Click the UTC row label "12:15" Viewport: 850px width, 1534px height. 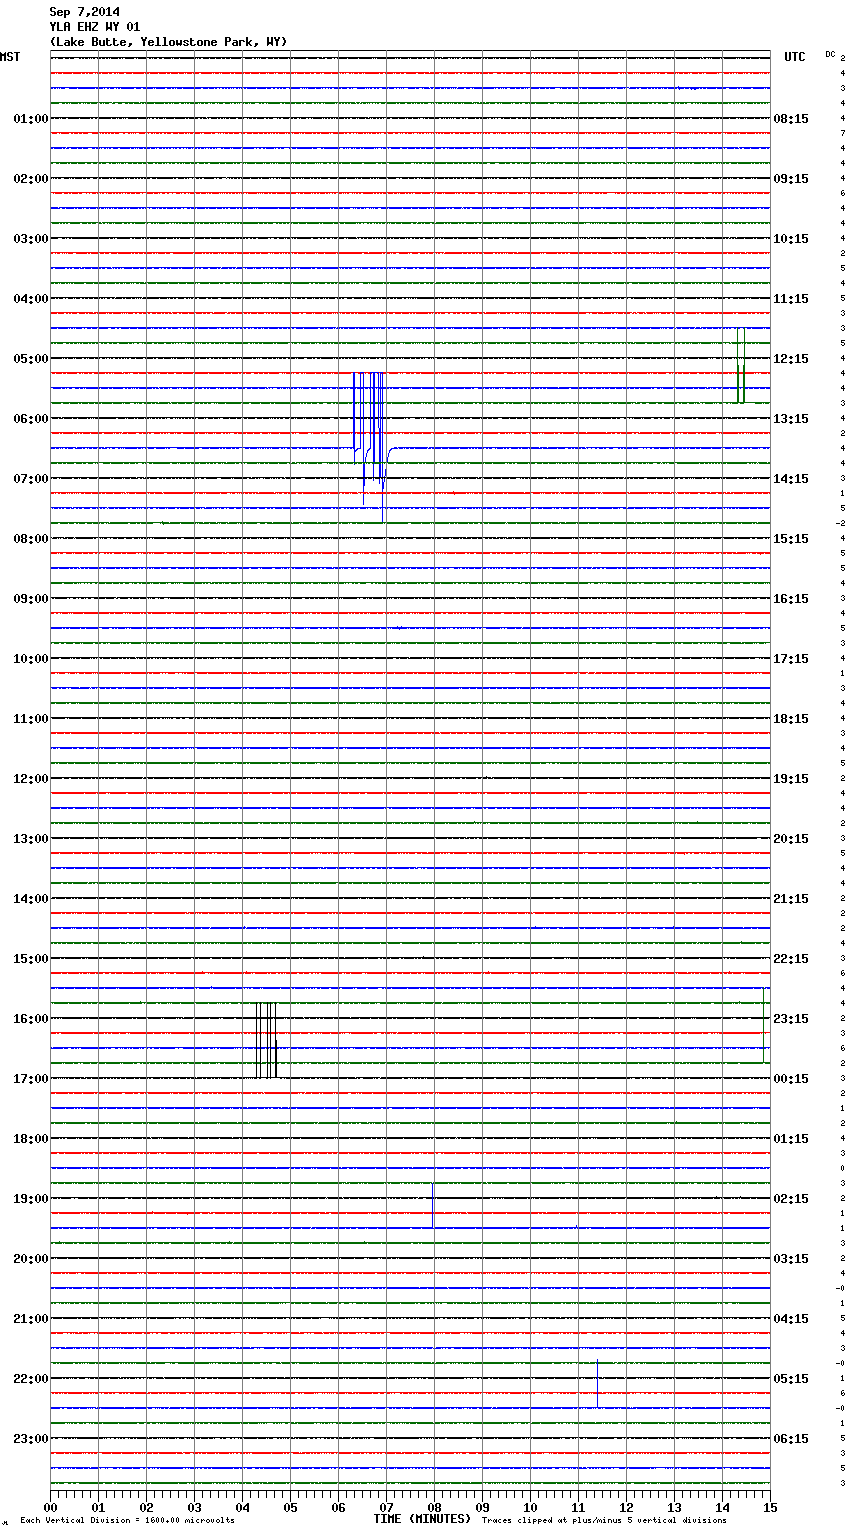click(x=791, y=359)
